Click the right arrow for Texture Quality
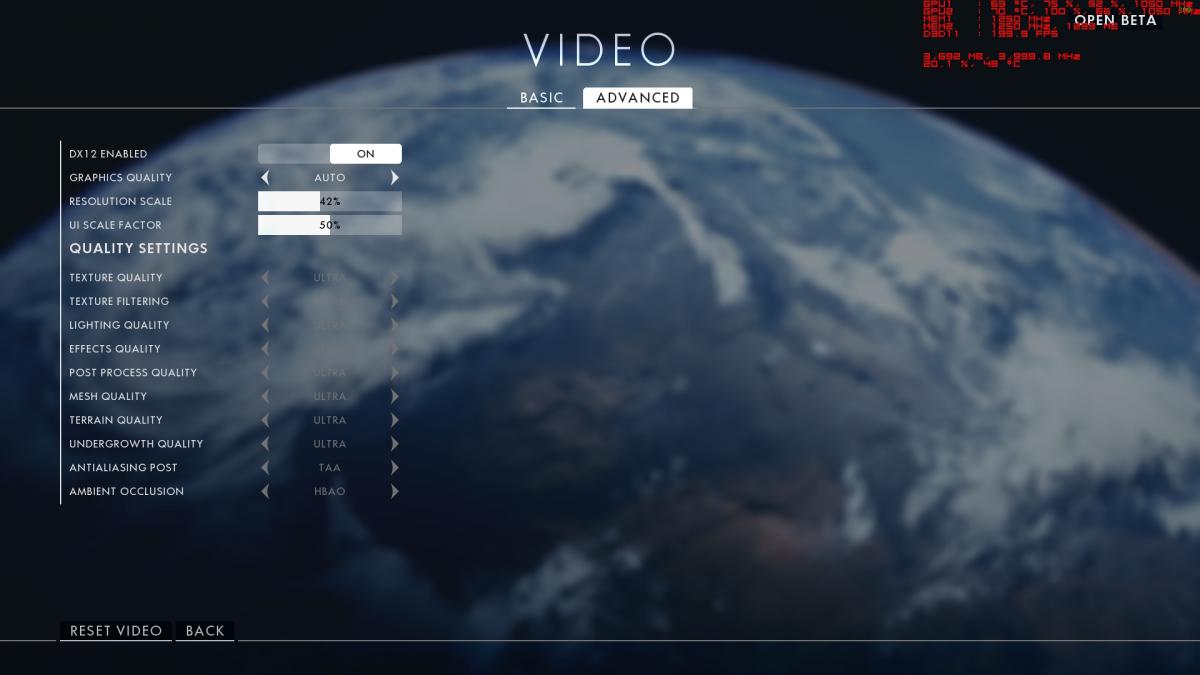This screenshot has height=675, width=1200. tap(395, 277)
